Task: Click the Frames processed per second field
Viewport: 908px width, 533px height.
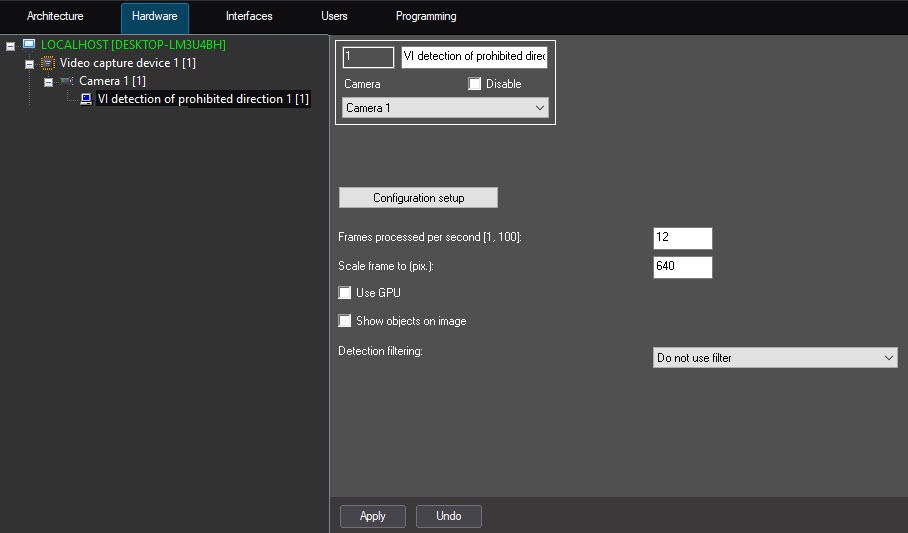Action: [x=682, y=238]
